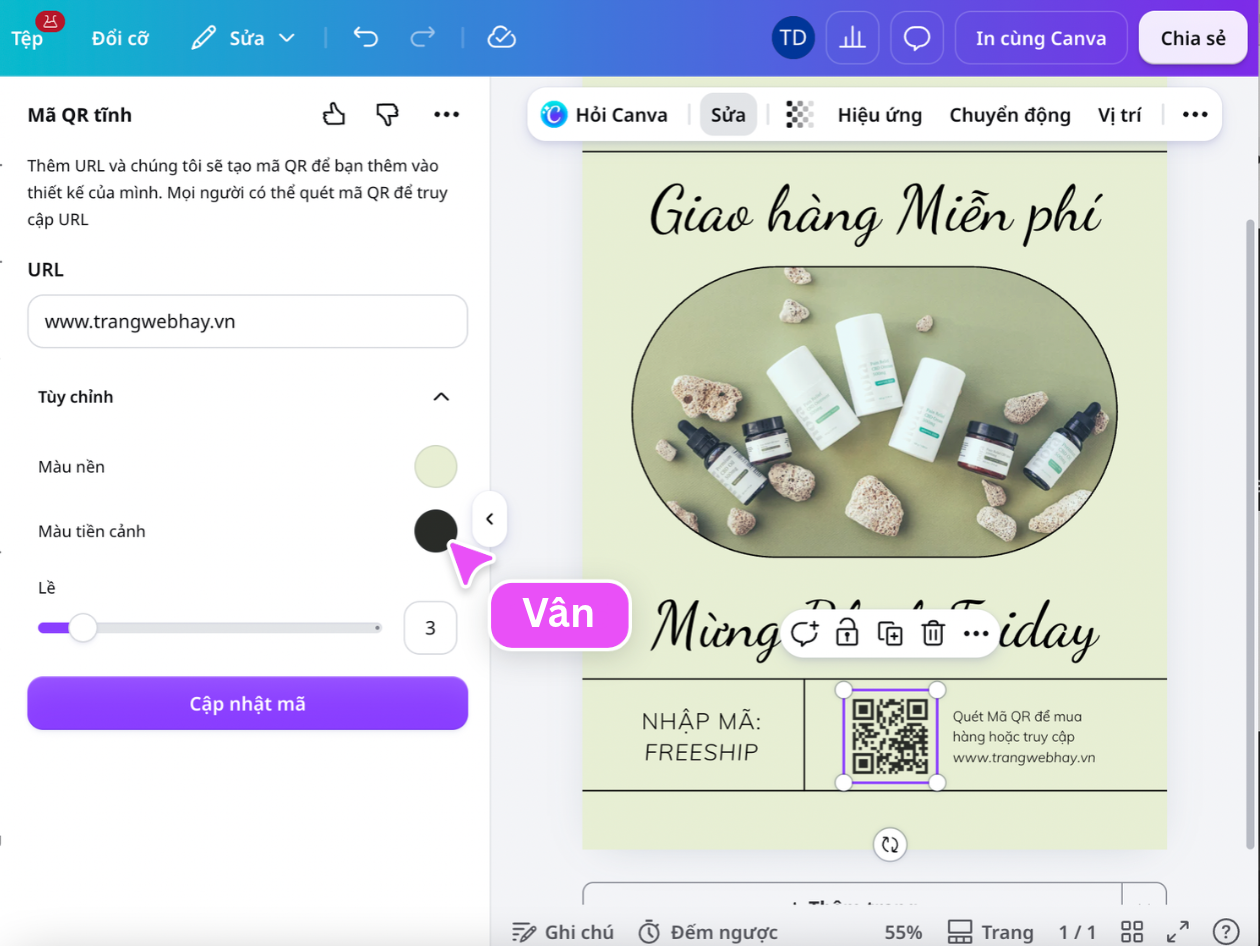The width and height of the screenshot is (1260, 946).
Task: Click the URL input field
Action: [x=247, y=321]
